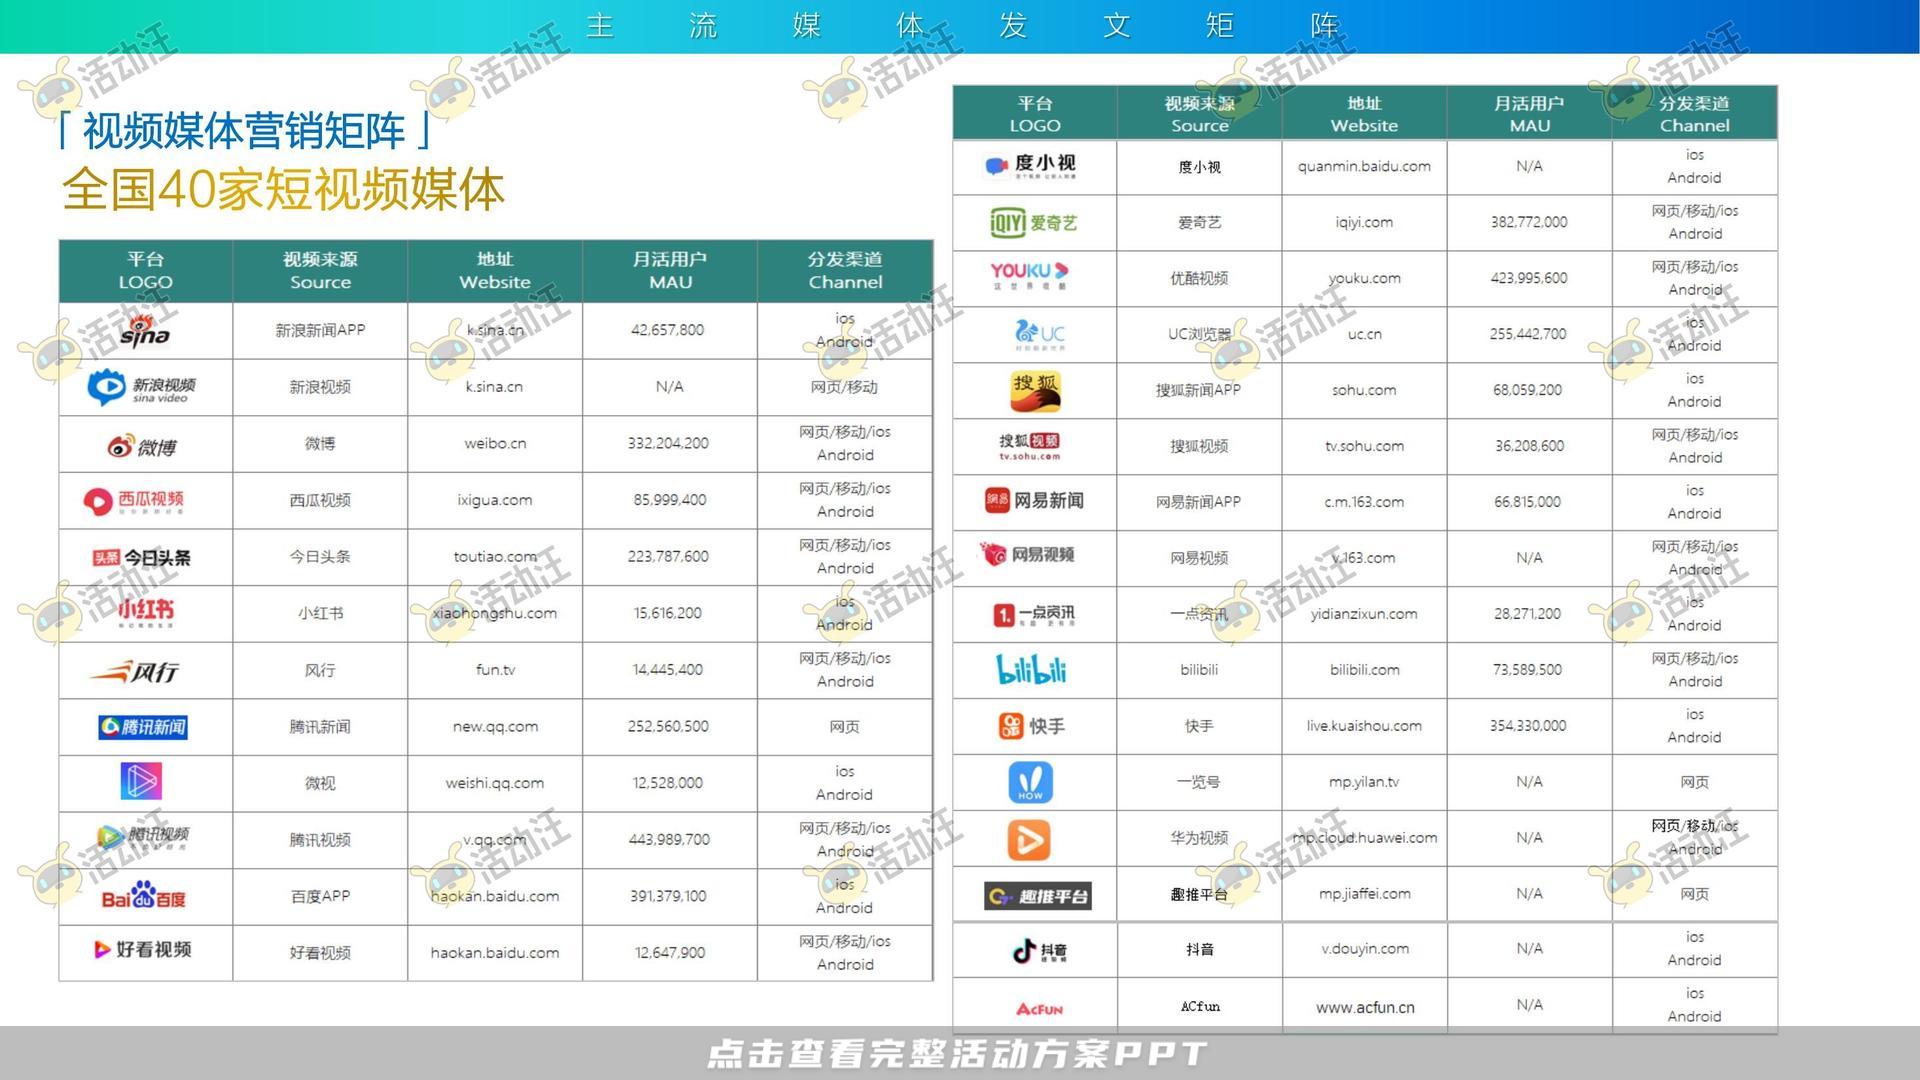Image resolution: width=1920 pixels, height=1080 pixels.
Task: Open the bilibili.com address
Action: (1365, 670)
